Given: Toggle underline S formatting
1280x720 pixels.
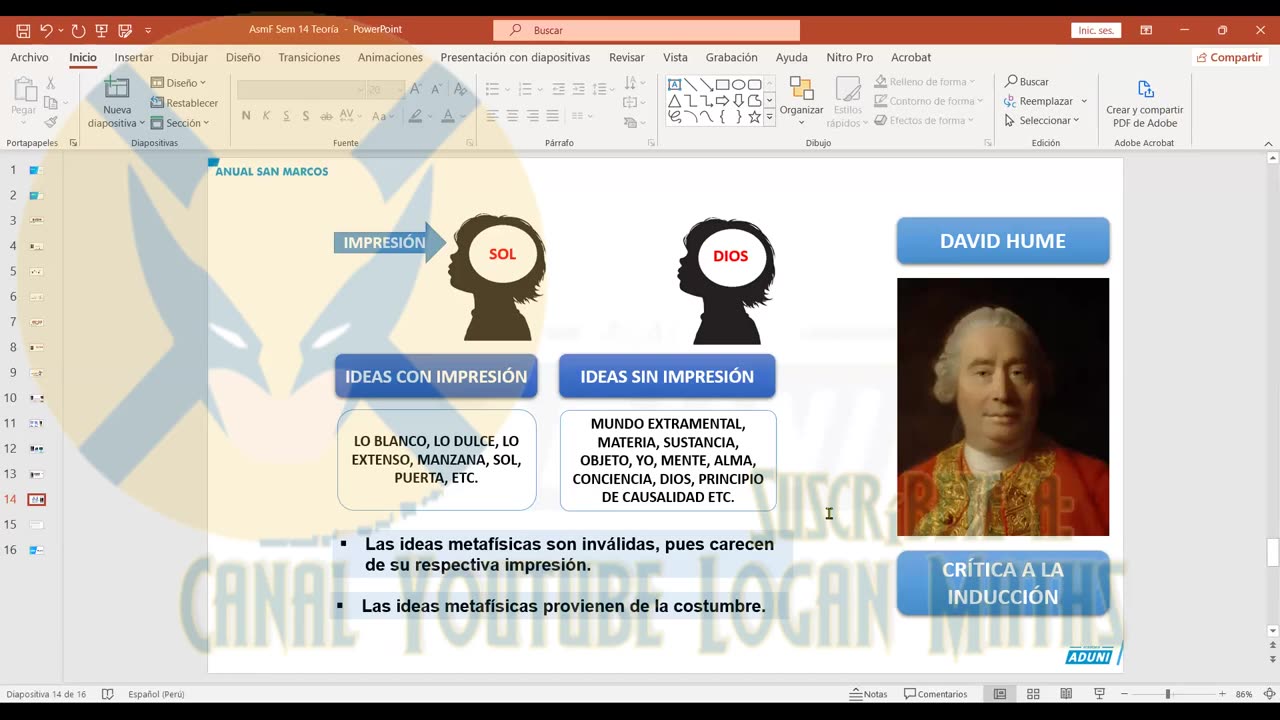Looking at the screenshot, I should pyautogui.click(x=287, y=116).
